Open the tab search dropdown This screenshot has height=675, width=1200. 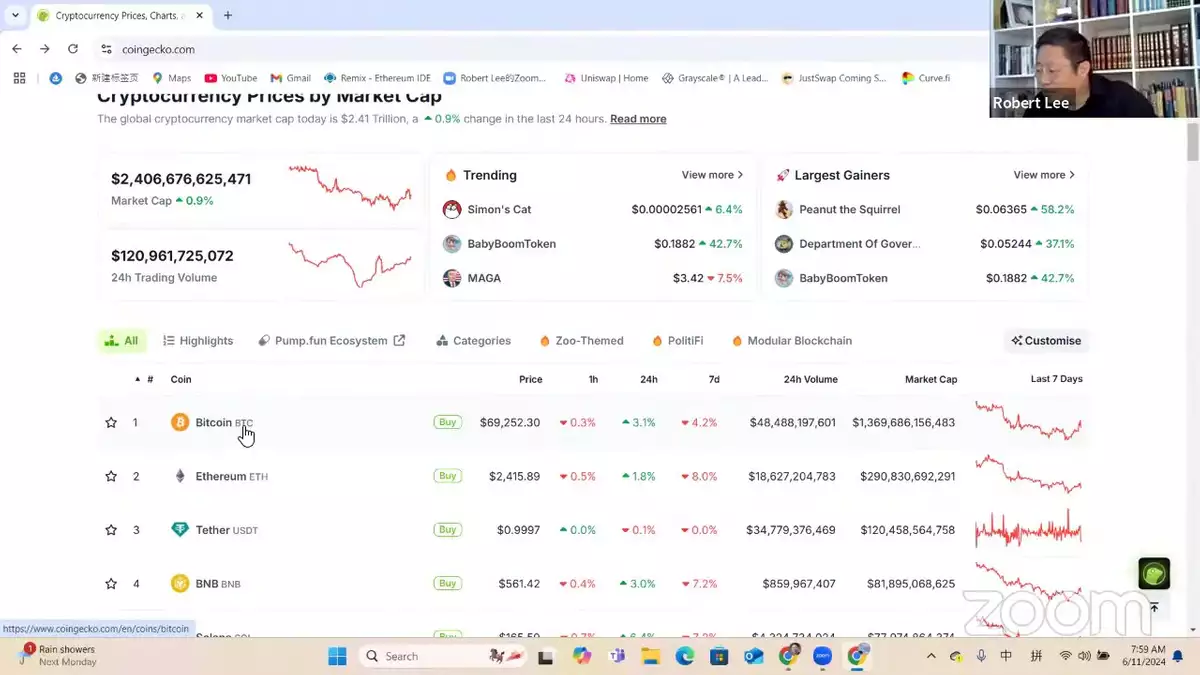(15, 16)
